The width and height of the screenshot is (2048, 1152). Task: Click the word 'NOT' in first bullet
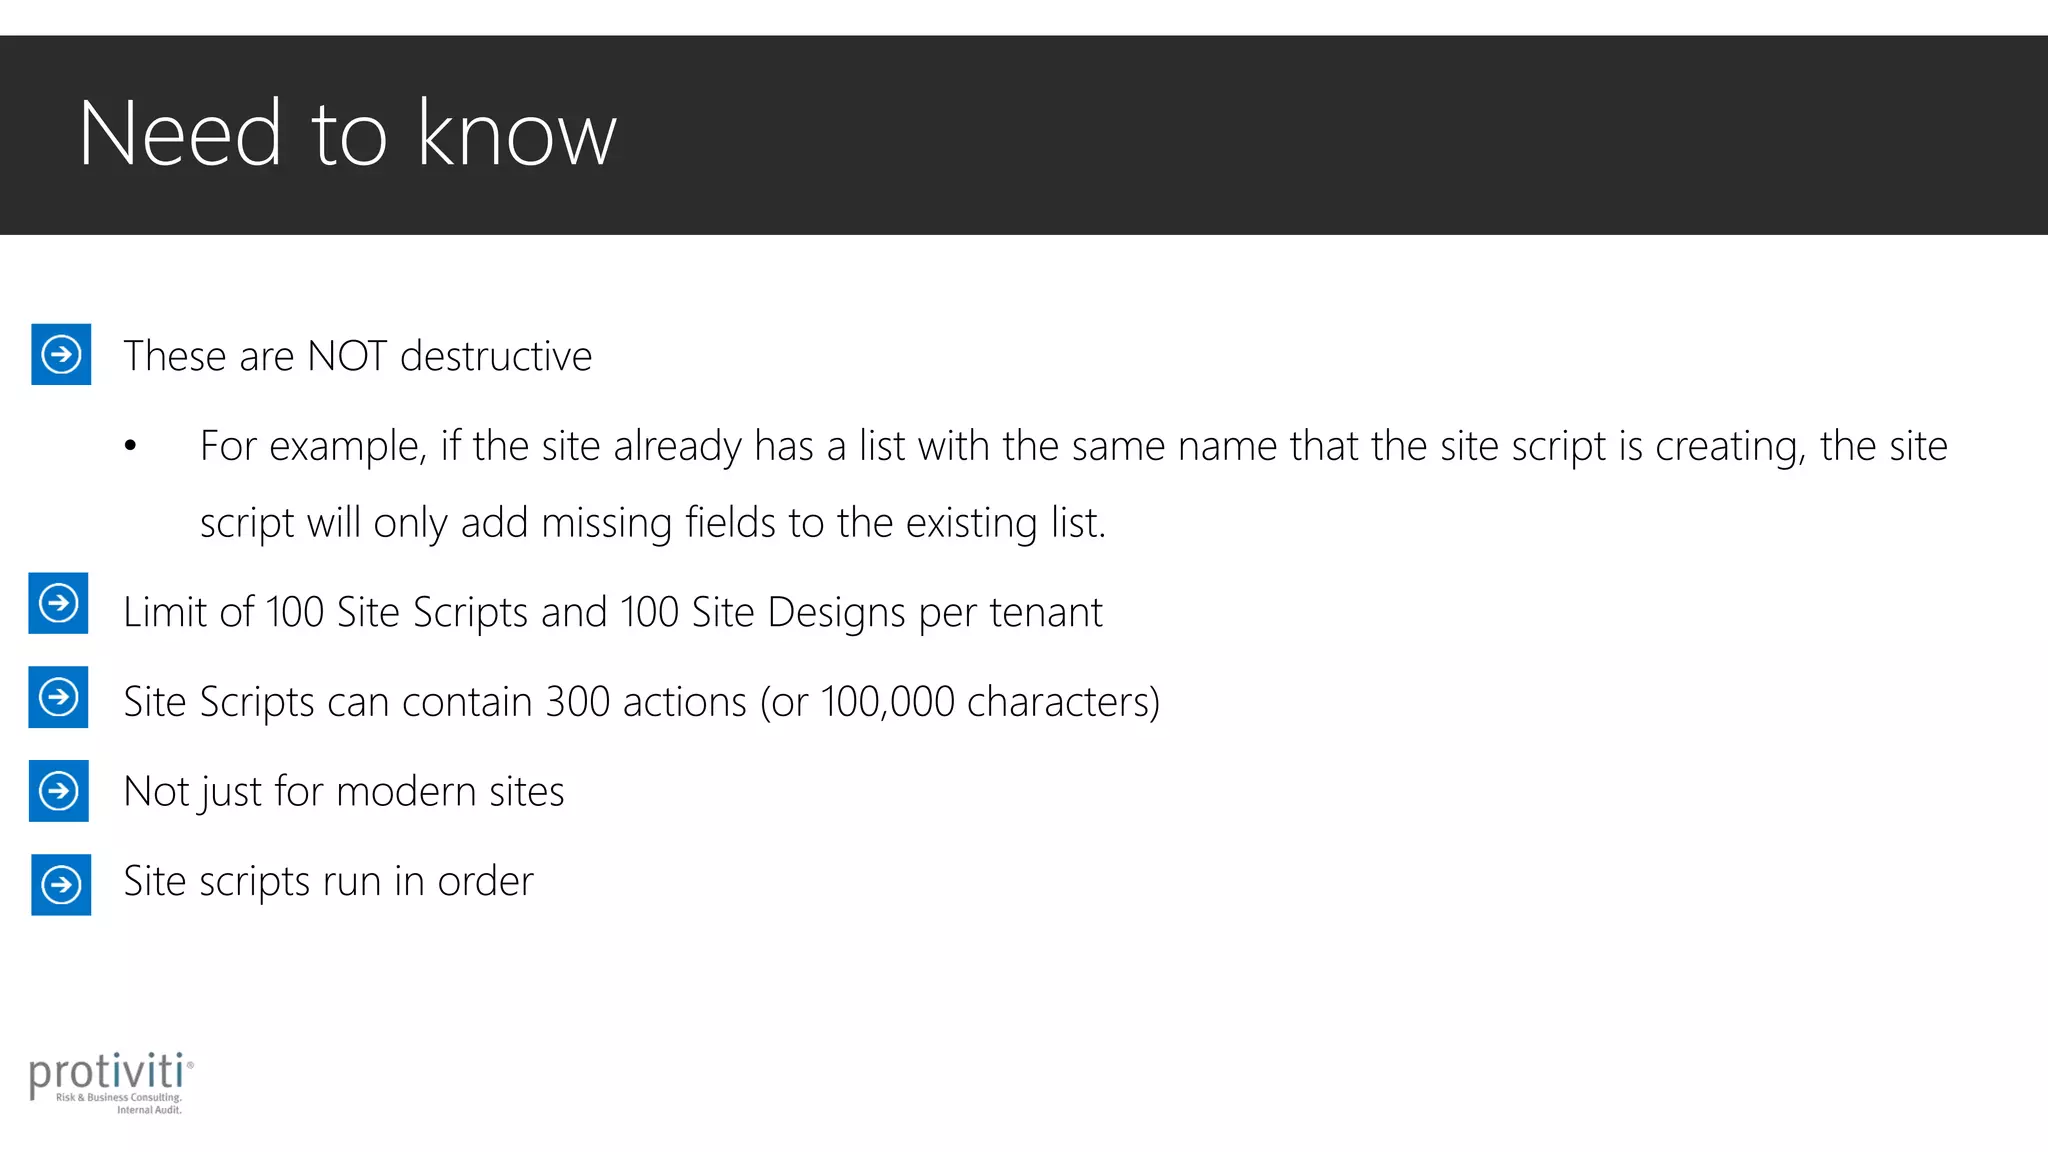347,356
